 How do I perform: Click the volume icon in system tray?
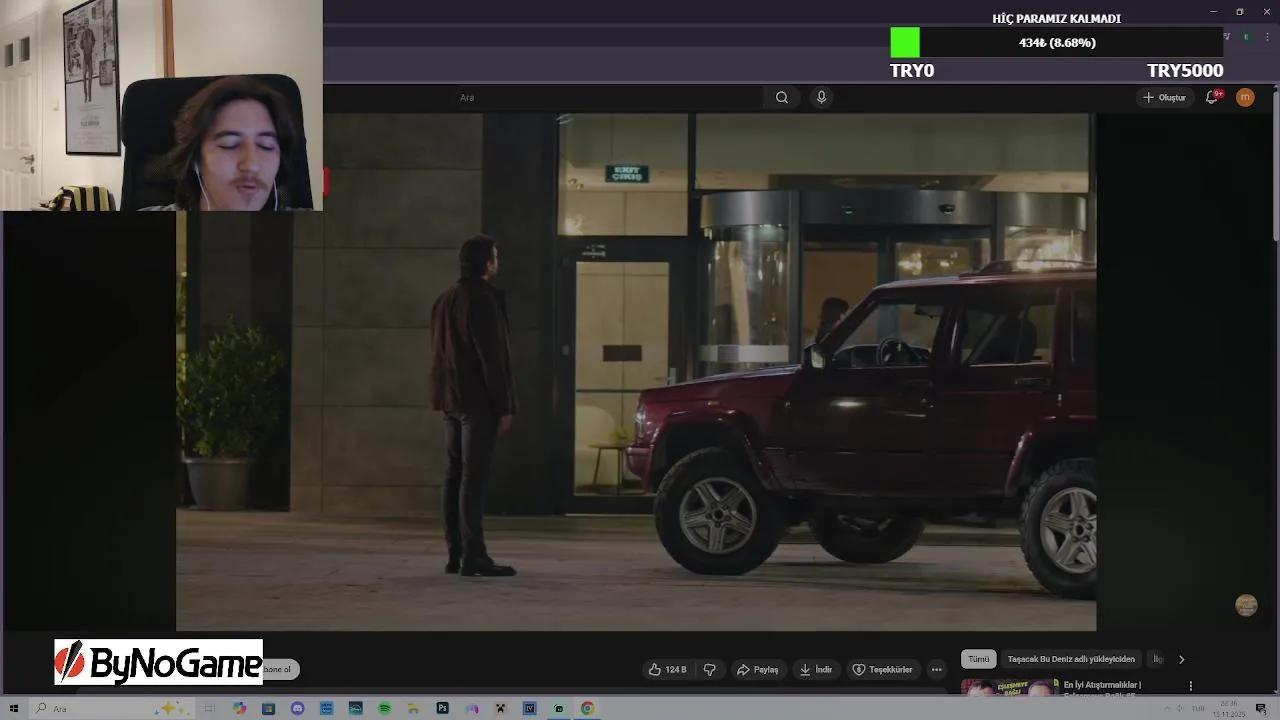coord(1182,708)
